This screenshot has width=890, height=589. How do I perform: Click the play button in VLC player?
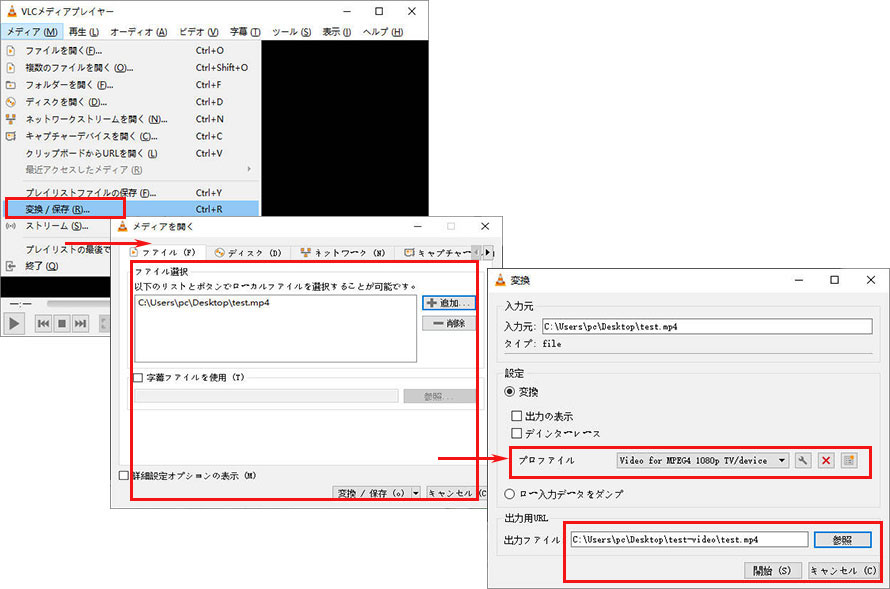click(x=14, y=323)
